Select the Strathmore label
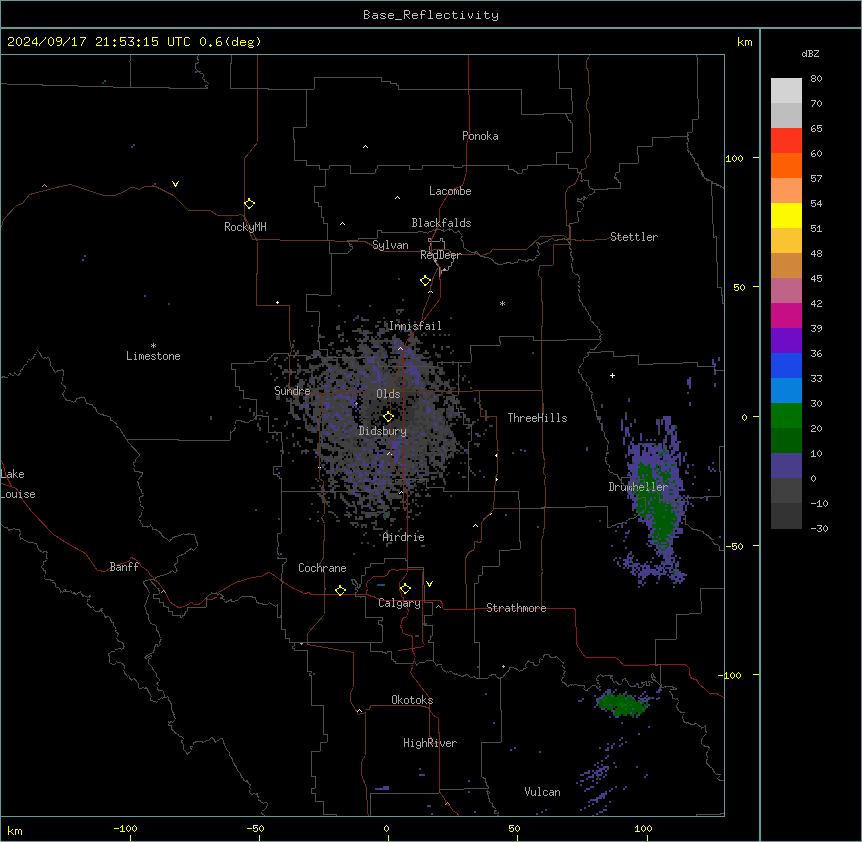 (x=516, y=608)
